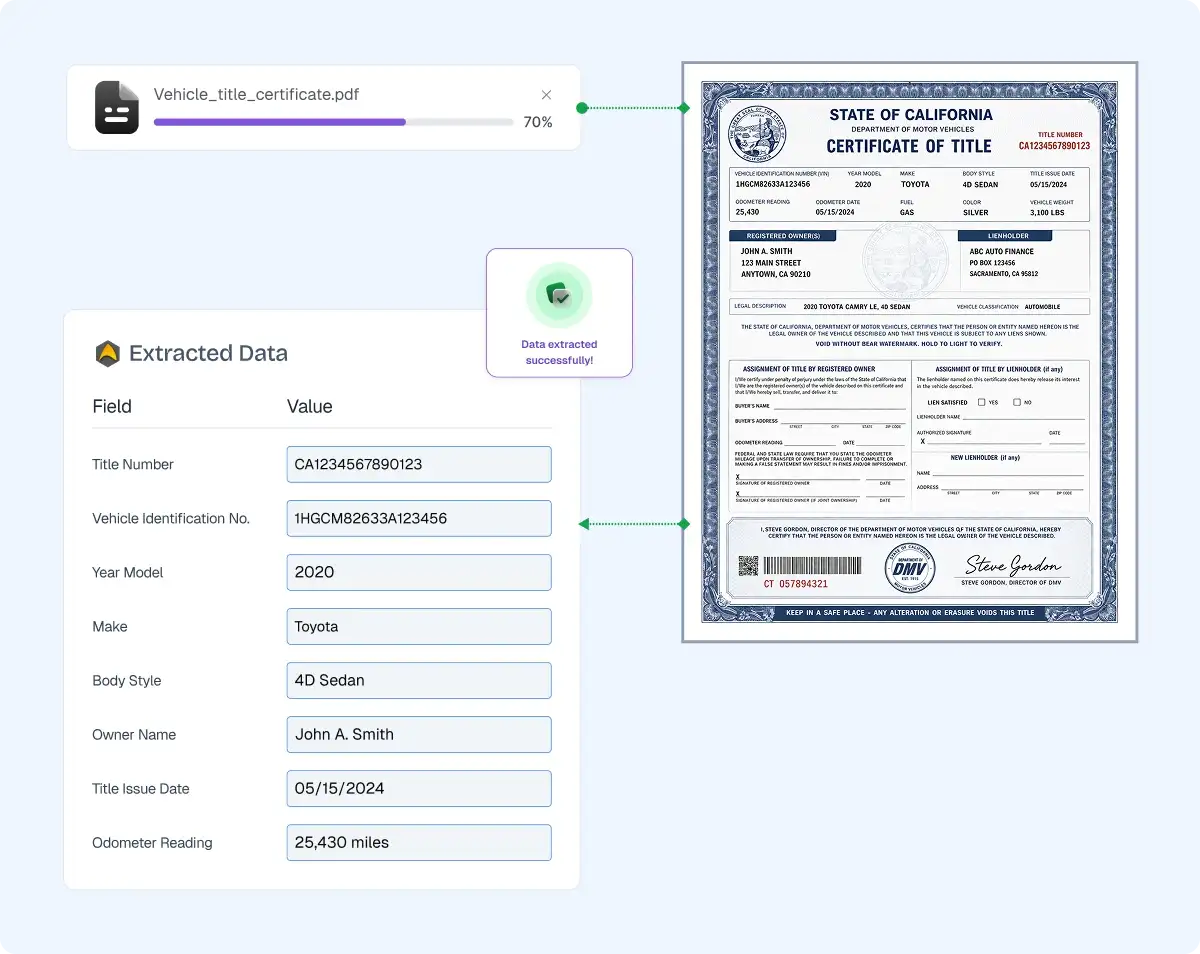Select the Extracted Data panel logo icon
The width and height of the screenshot is (1200, 954).
pyautogui.click(x=107, y=353)
